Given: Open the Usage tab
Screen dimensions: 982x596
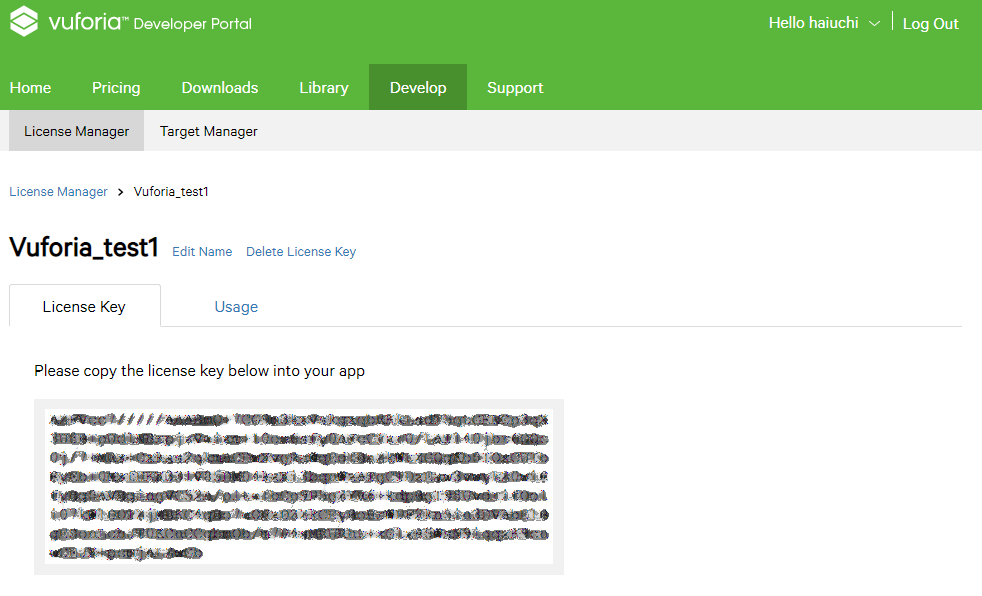Looking at the screenshot, I should 236,307.
